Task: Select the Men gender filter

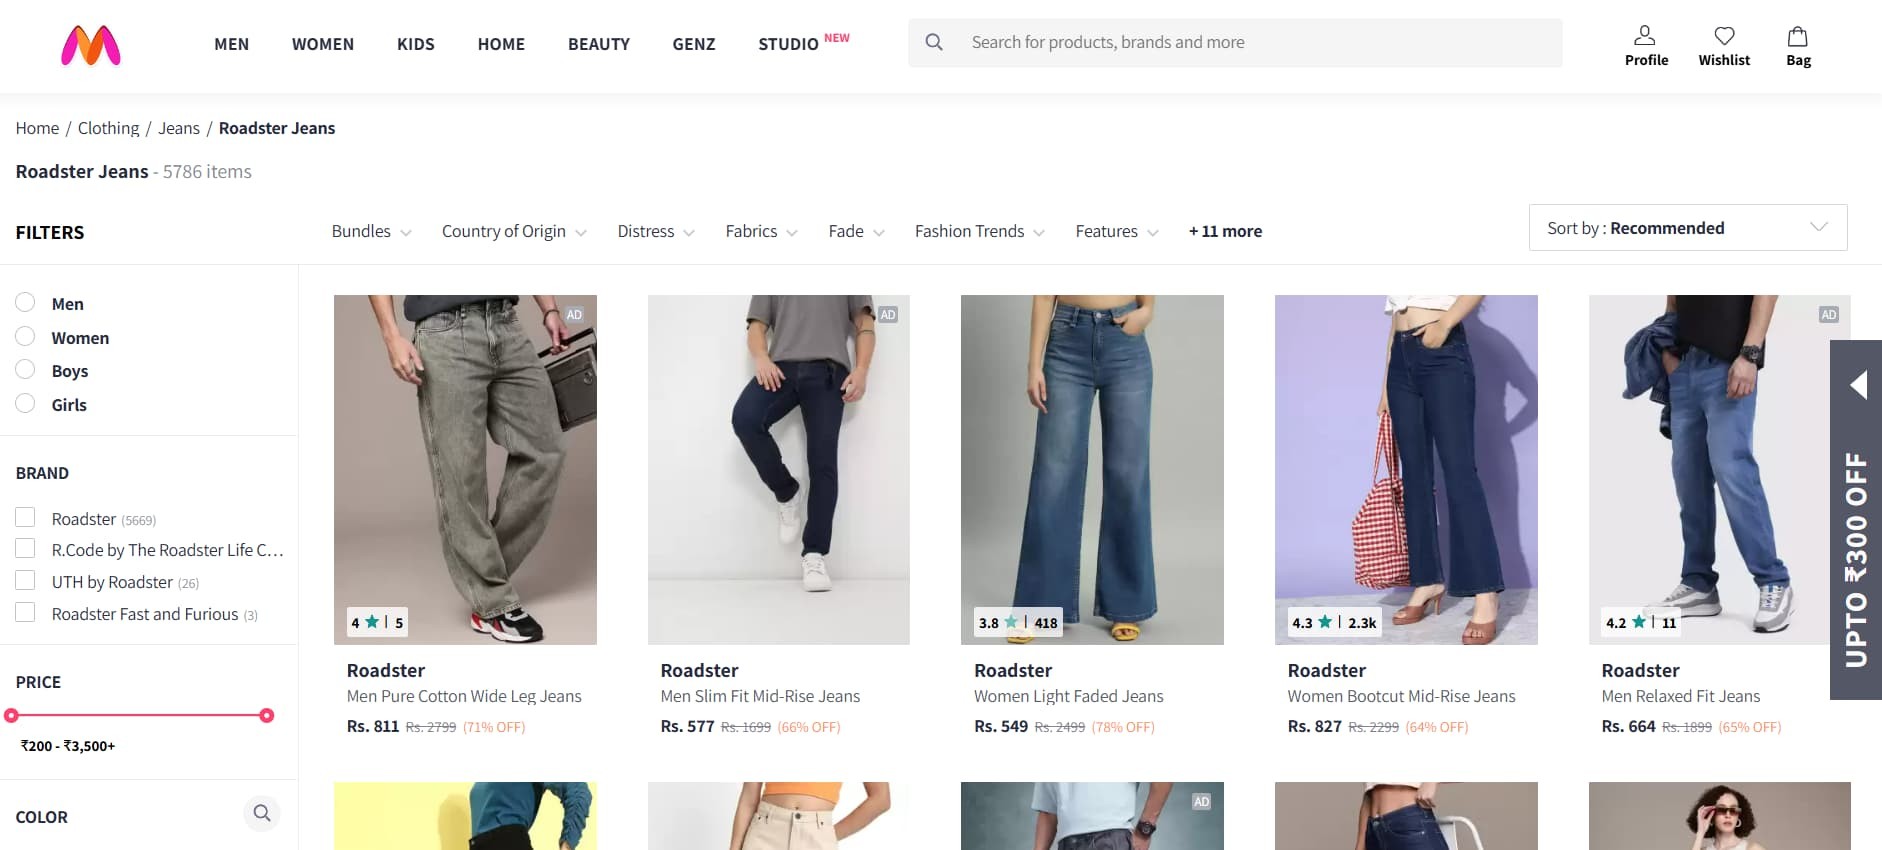Action: pyautogui.click(x=25, y=303)
